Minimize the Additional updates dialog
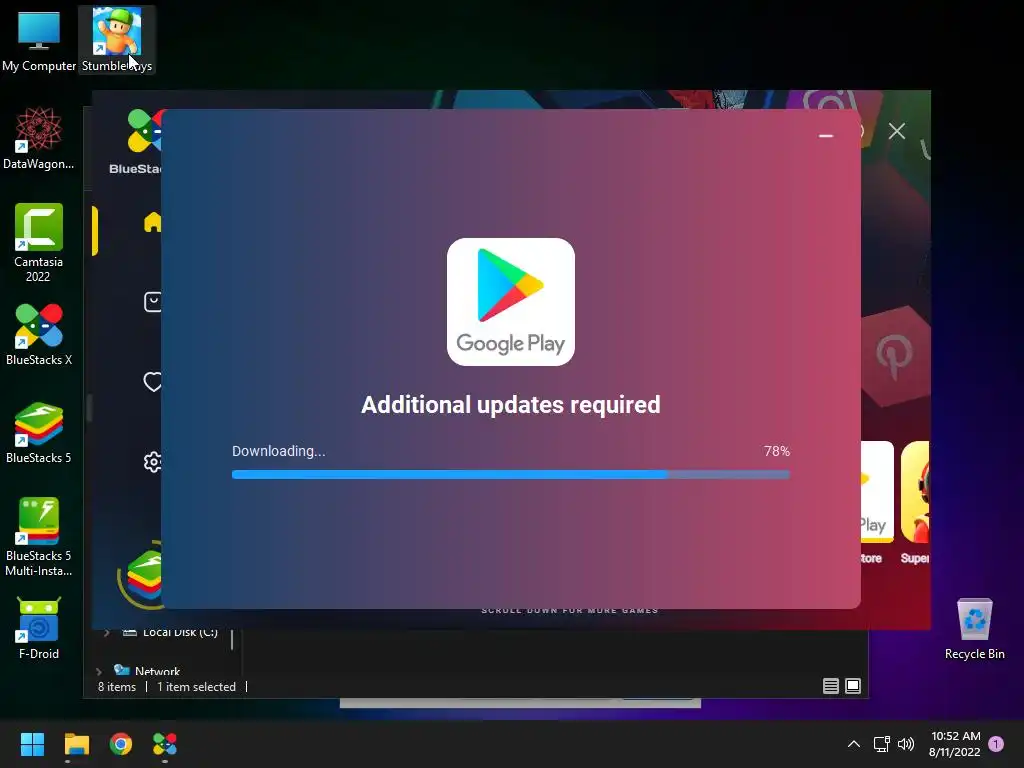Image resolution: width=1024 pixels, height=768 pixels. (825, 136)
